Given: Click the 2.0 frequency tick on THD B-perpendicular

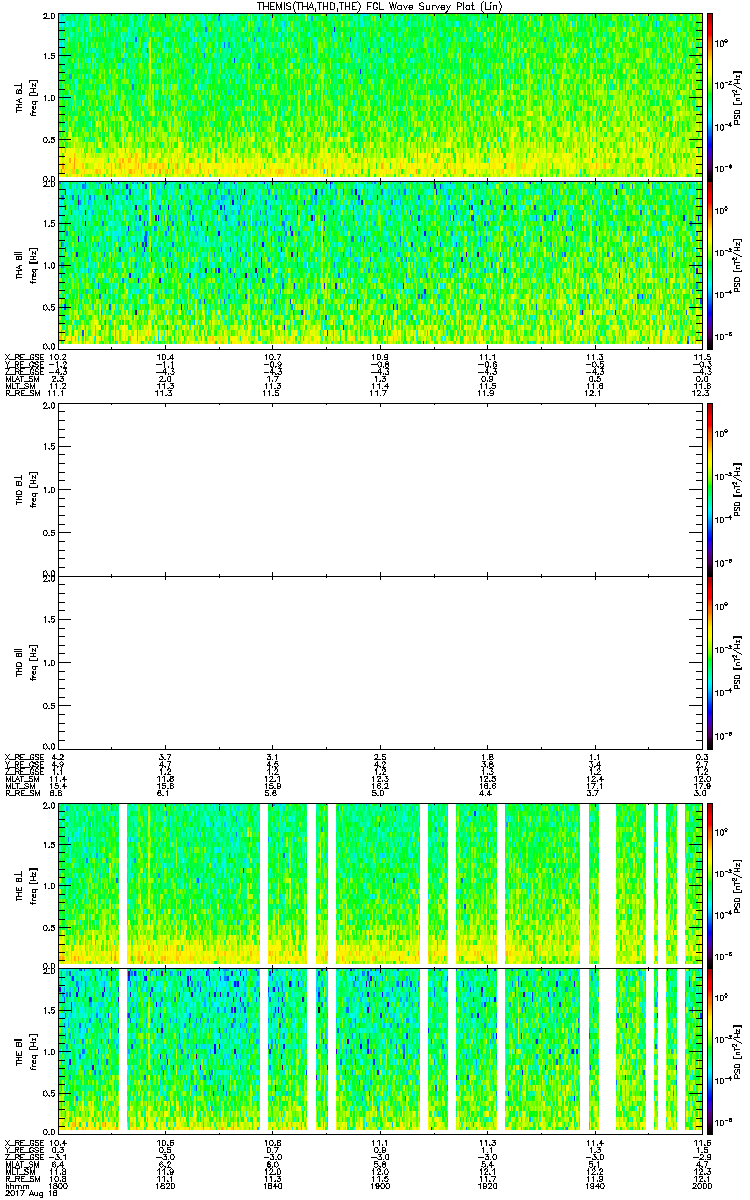Looking at the screenshot, I should (x=47, y=408).
